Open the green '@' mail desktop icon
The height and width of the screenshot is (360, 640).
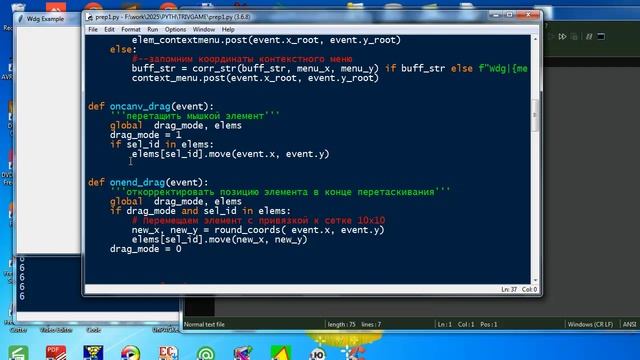(x=205, y=353)
